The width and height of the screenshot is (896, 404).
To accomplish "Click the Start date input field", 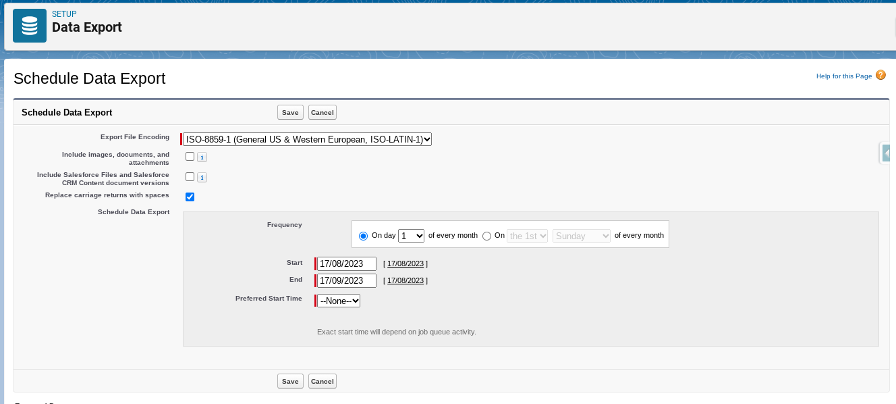I will tap(347, 263).
